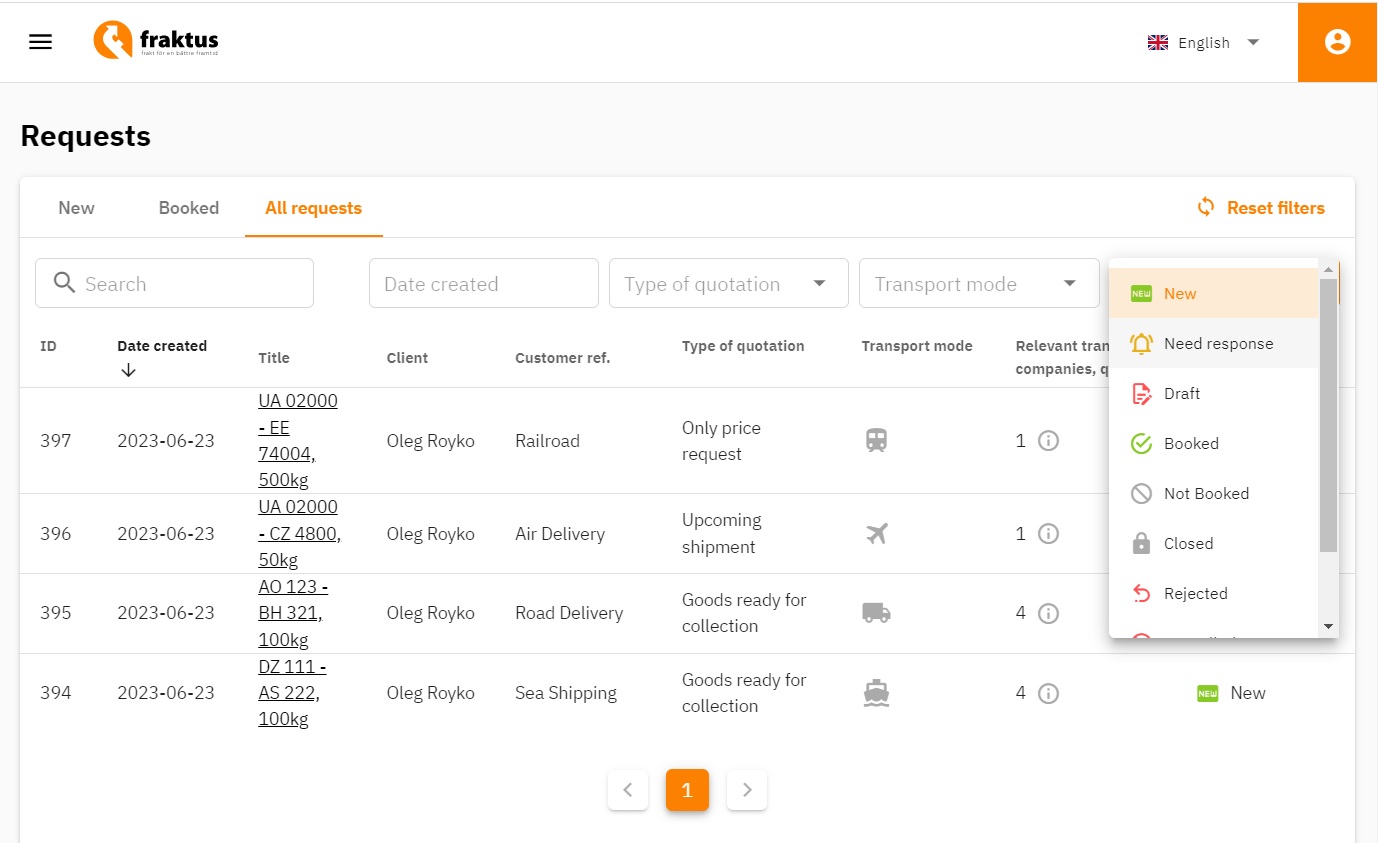Click the green New icon in dropdown
The height and width of the screenshot is (843, 1378).
tap(1141, 293)
